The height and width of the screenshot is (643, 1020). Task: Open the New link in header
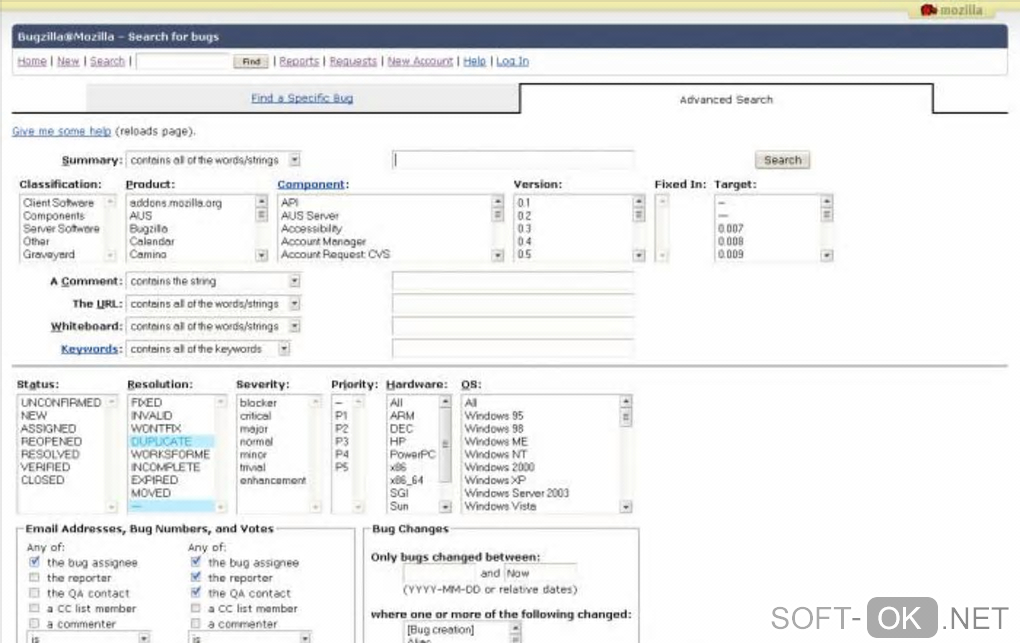pos(68,61)
